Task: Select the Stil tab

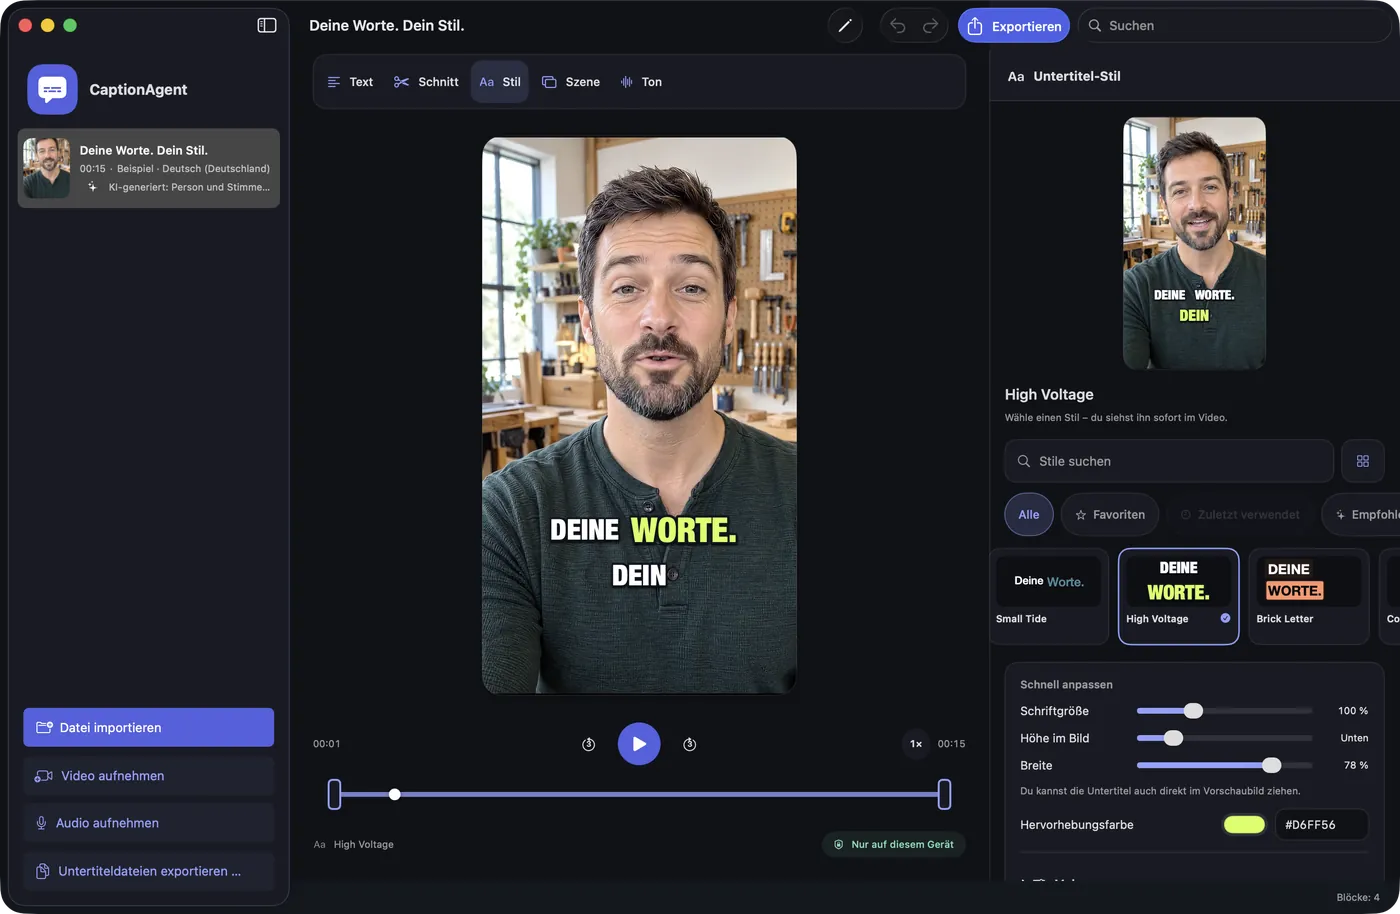Action: pyautogui.click(x=500, y=82)
